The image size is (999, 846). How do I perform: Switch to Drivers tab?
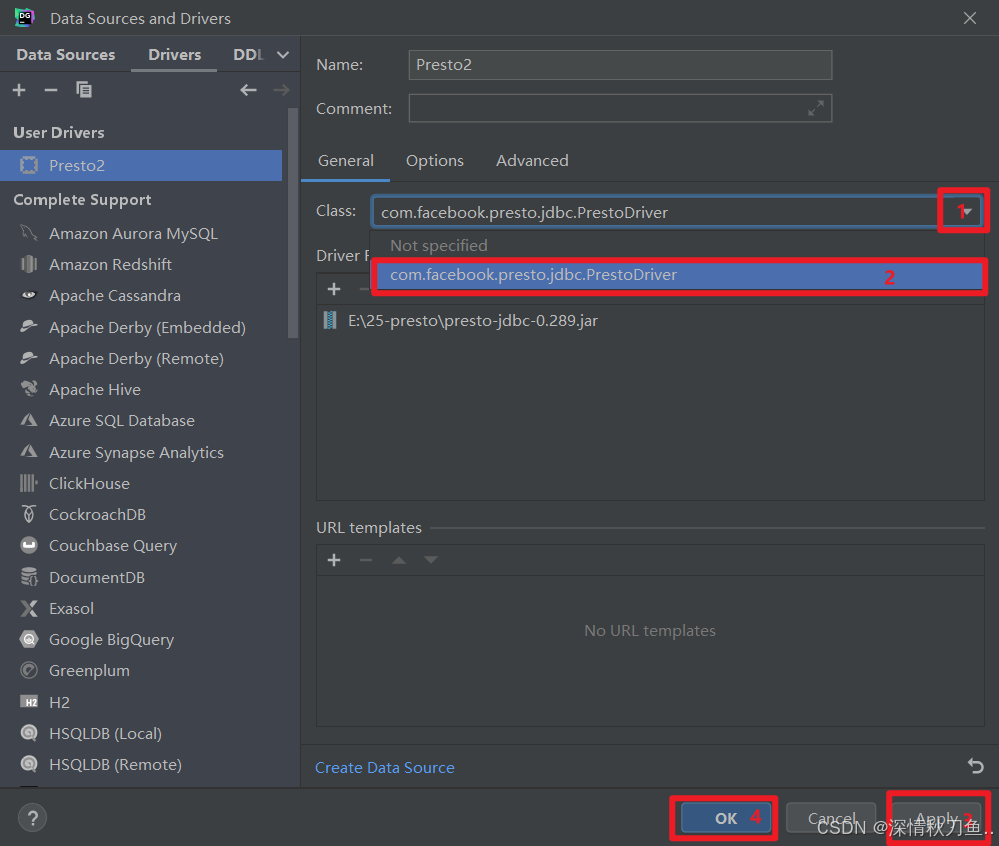(175, 55)
